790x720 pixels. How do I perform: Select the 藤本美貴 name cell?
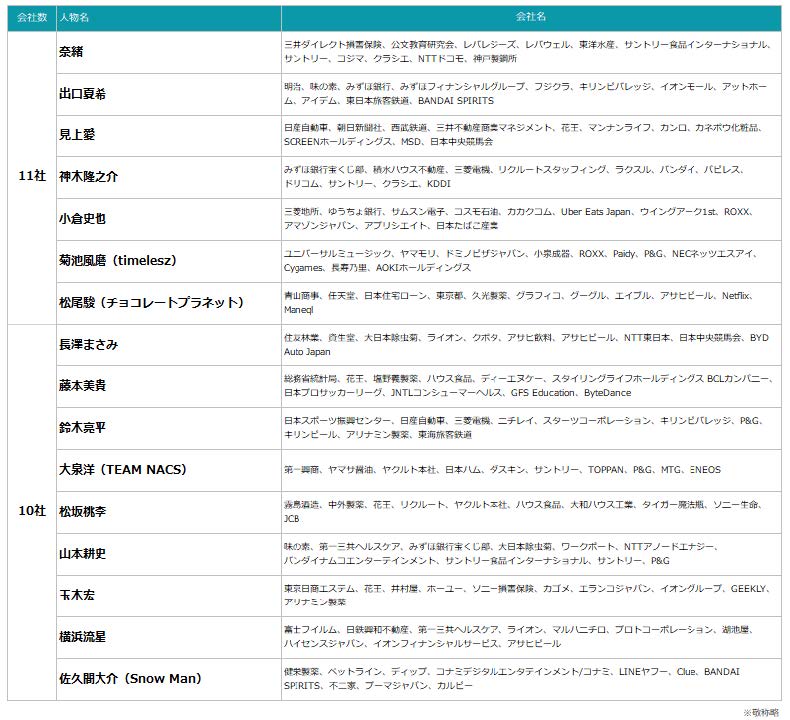pos(84,385)
